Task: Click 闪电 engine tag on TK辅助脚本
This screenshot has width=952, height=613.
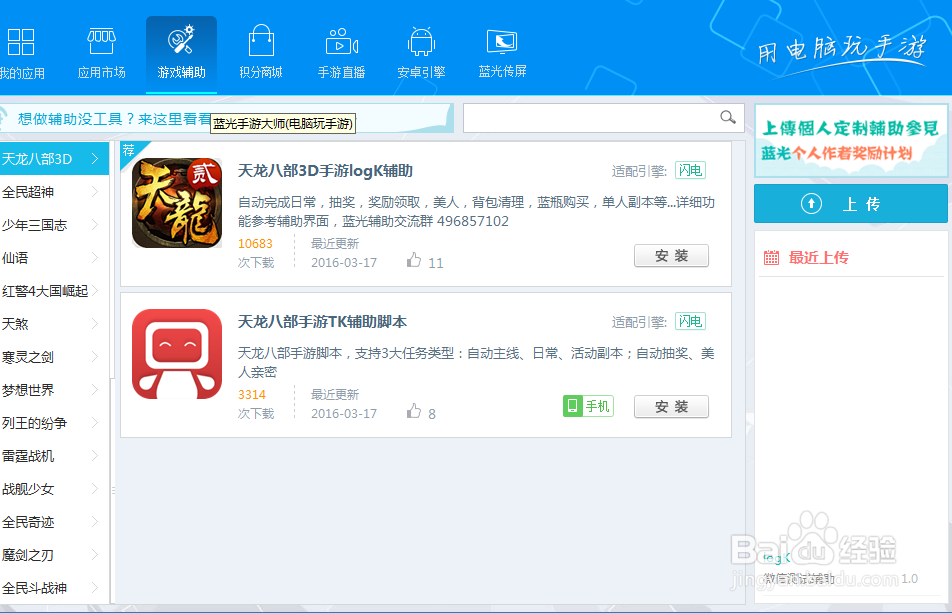Action: tap(690, 321)
